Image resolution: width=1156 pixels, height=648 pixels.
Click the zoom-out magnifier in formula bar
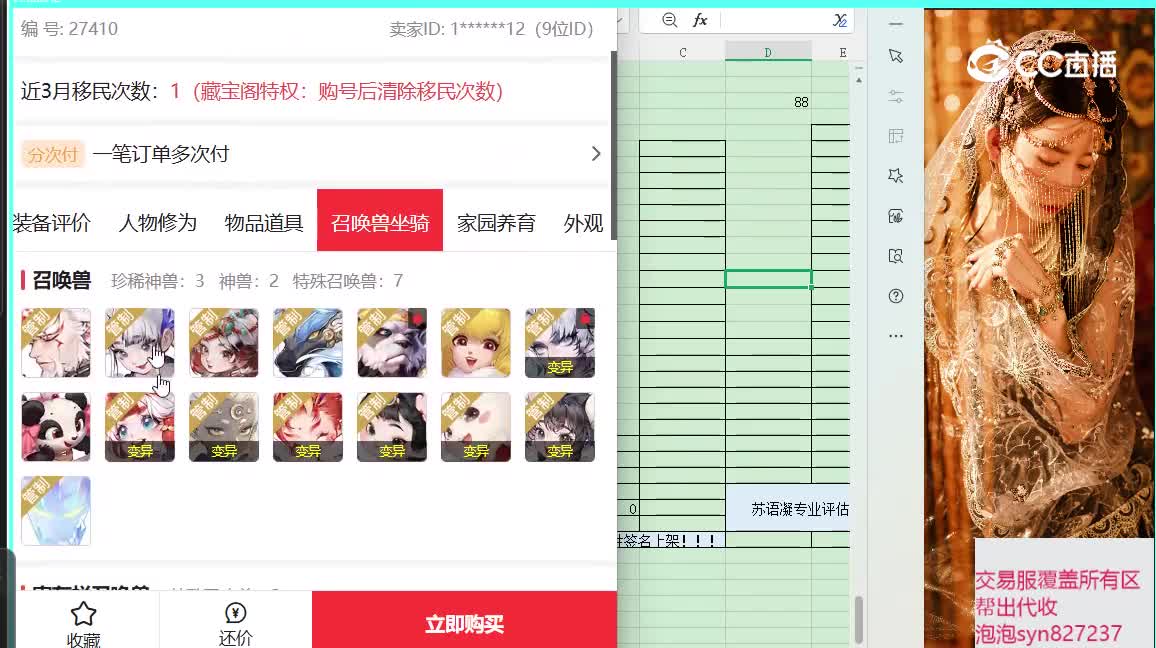pyautogui.click(x=669, y=20)
